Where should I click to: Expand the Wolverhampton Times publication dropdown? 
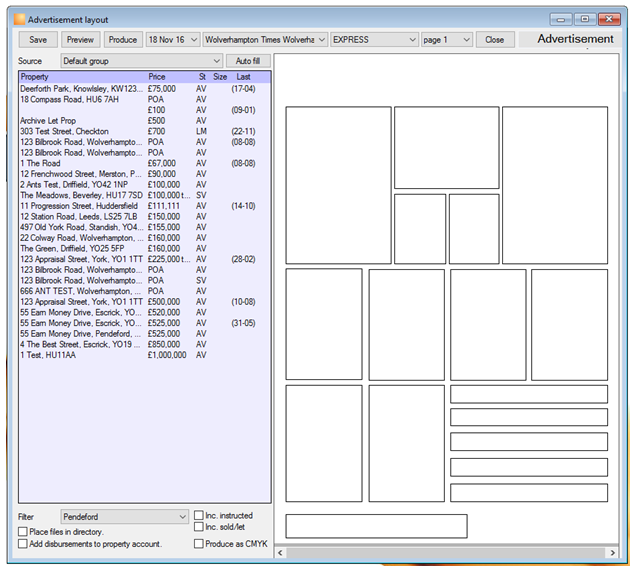click(x=265, y=40)
